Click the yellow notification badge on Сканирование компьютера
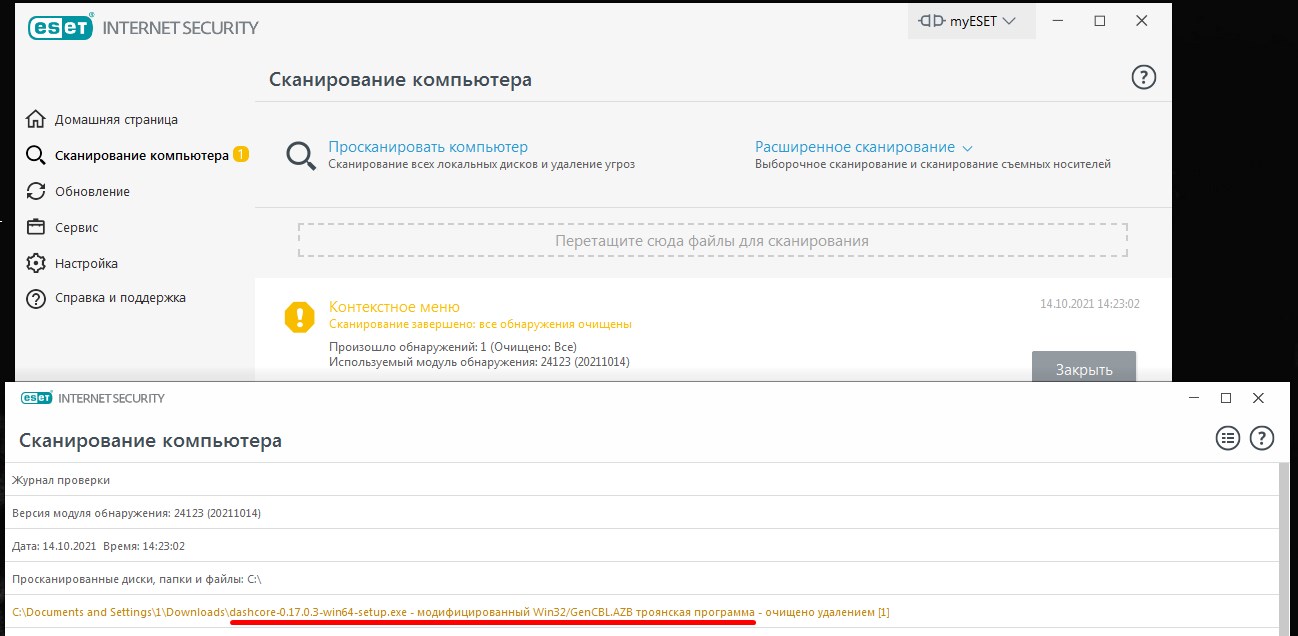1298x636 pixels. point(240,154)
